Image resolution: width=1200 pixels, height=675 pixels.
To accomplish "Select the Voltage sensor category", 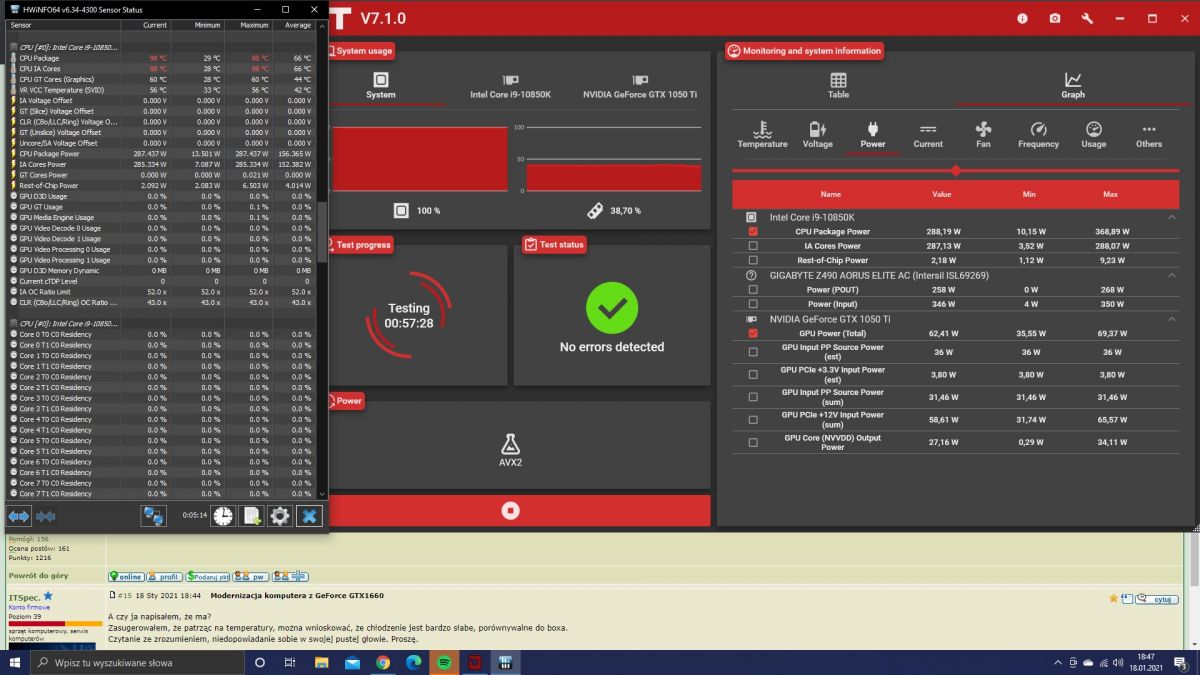I will [817, 135].
